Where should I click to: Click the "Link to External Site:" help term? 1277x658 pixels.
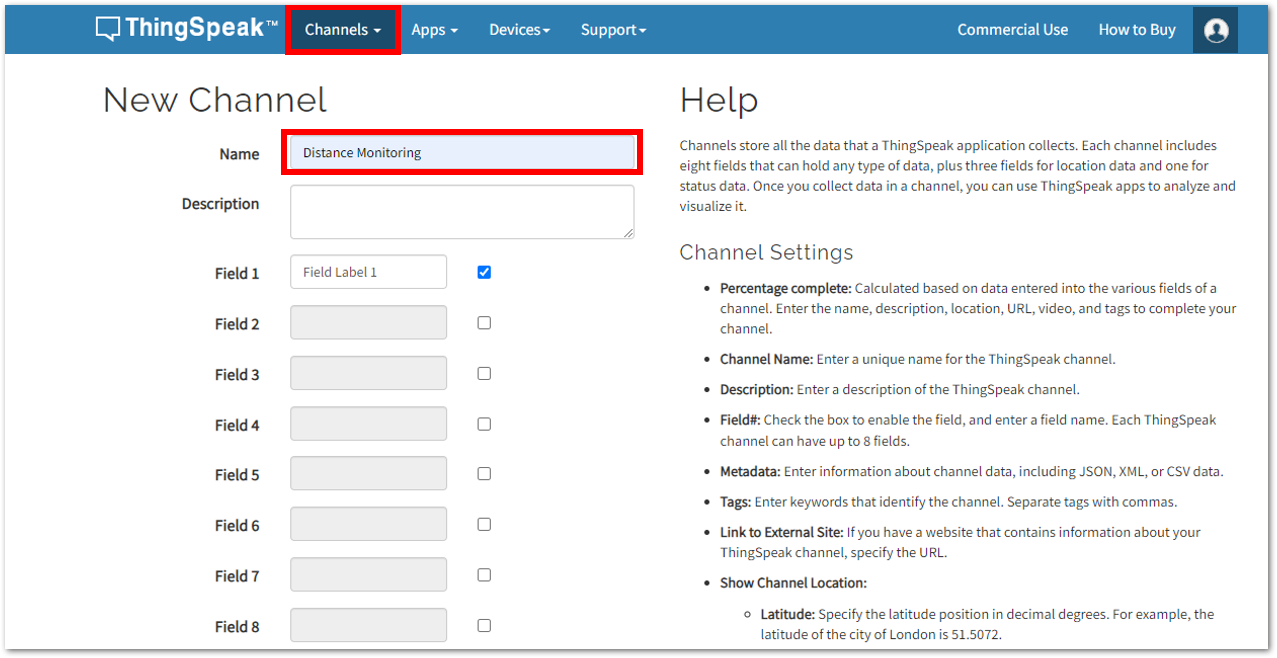click(782, 532)
